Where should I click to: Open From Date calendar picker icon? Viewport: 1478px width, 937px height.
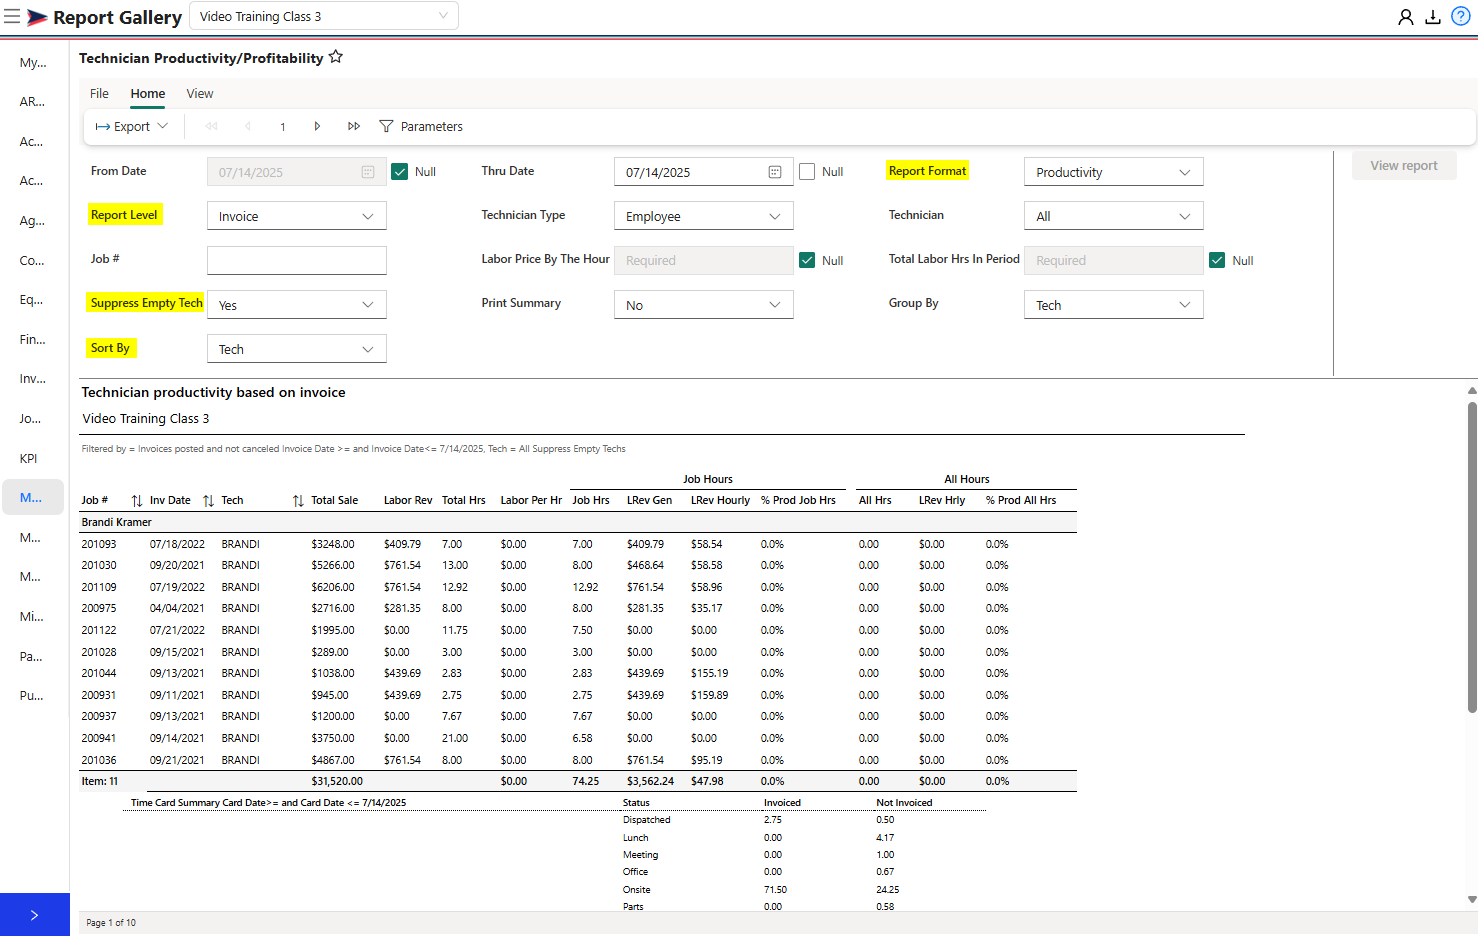pos(368,172)
